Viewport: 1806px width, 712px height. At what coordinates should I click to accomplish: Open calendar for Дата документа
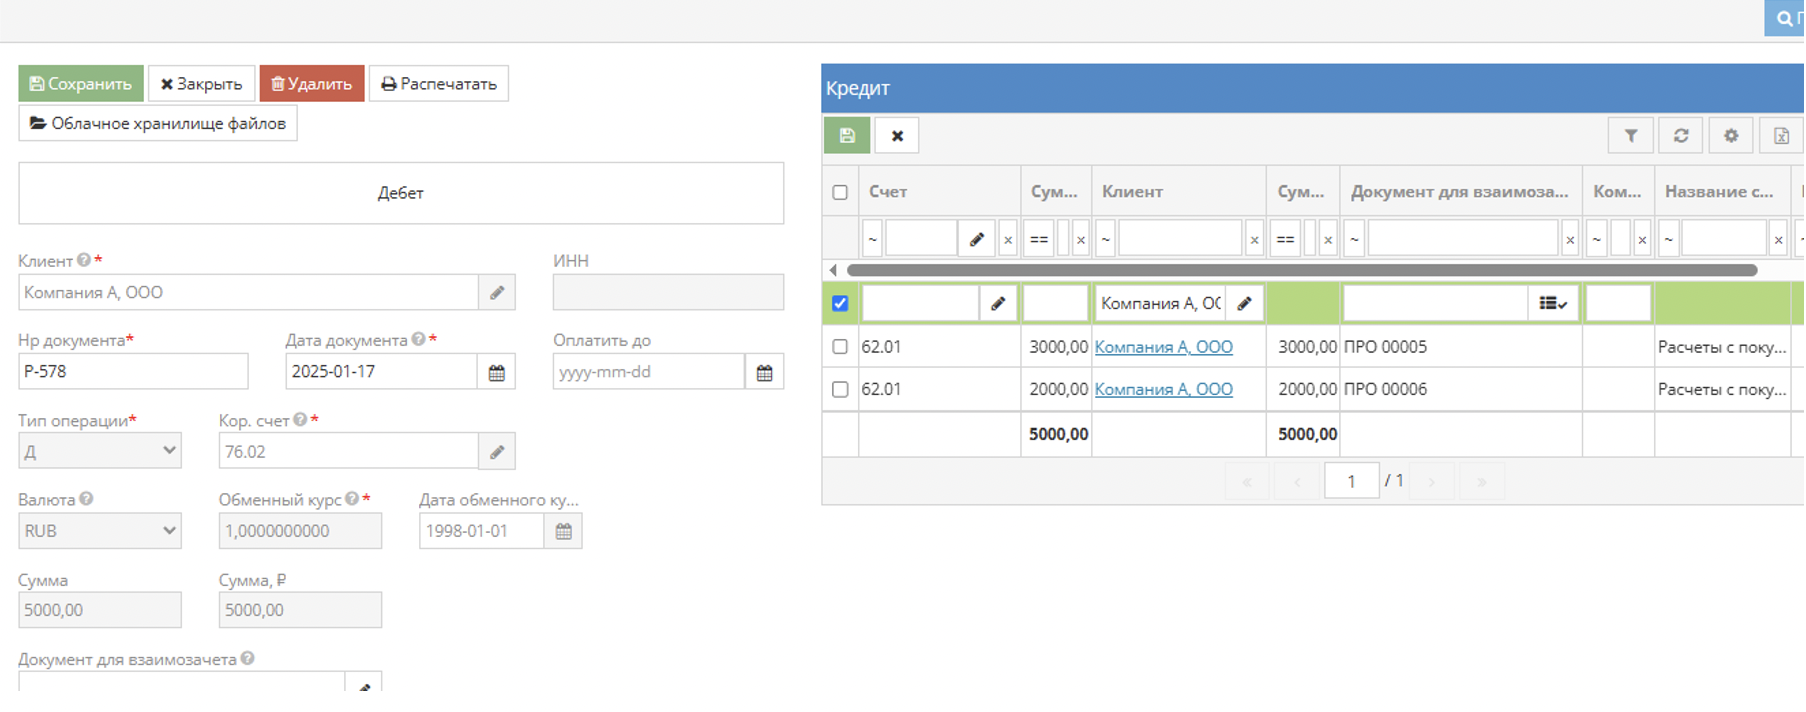(x=496, y=372)
